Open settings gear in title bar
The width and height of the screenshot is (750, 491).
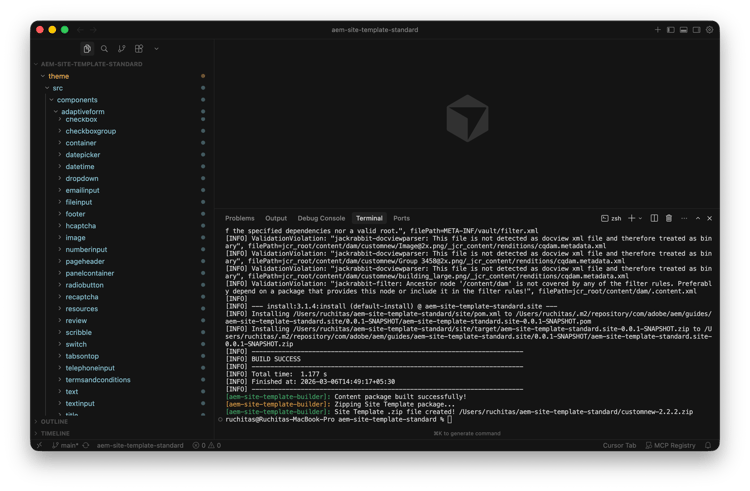709,30
